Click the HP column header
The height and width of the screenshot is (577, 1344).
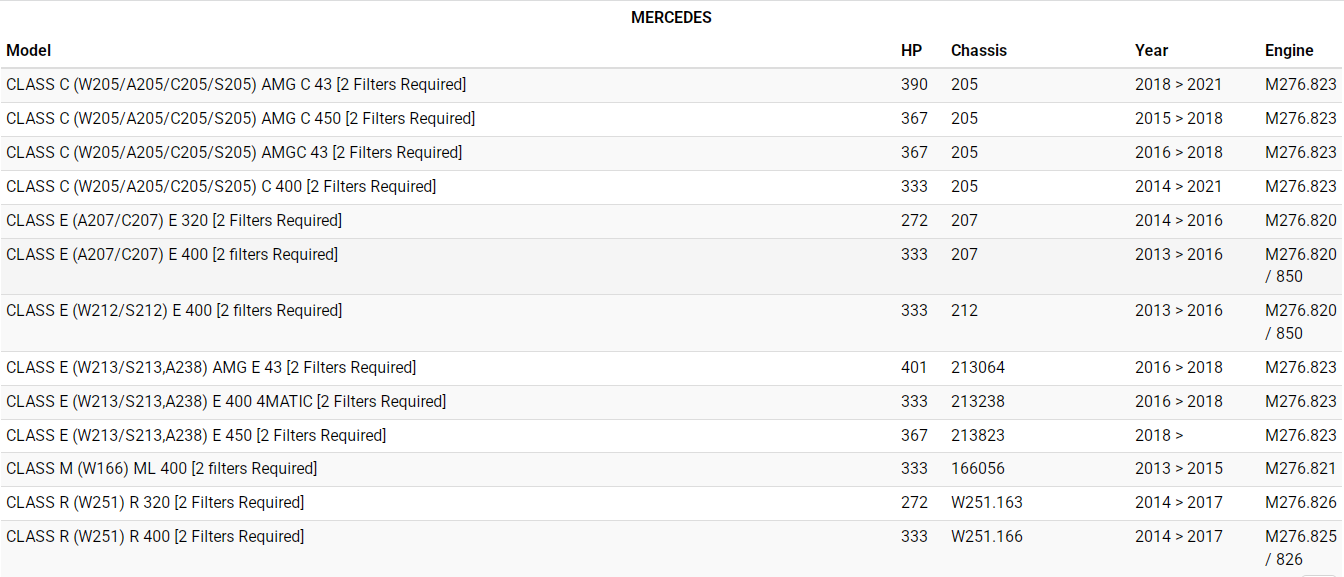(x=911, y=50)
